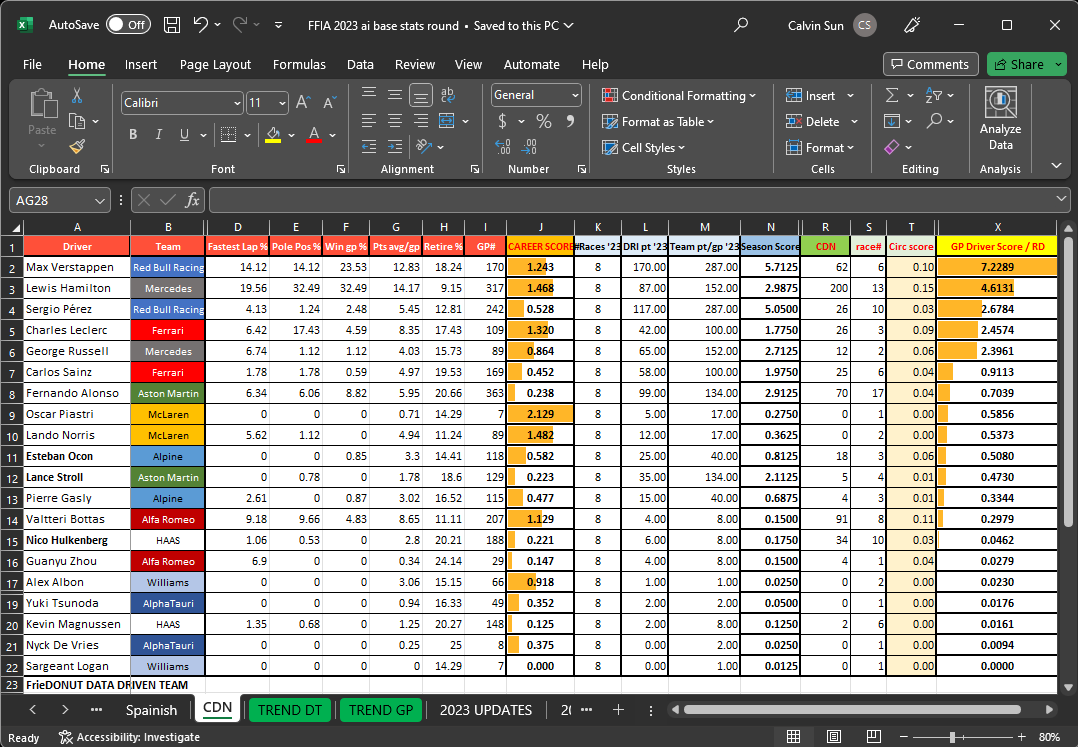Click the Increase Indent icon
This screenshot has height=747, width=1078.
point(395,146)
